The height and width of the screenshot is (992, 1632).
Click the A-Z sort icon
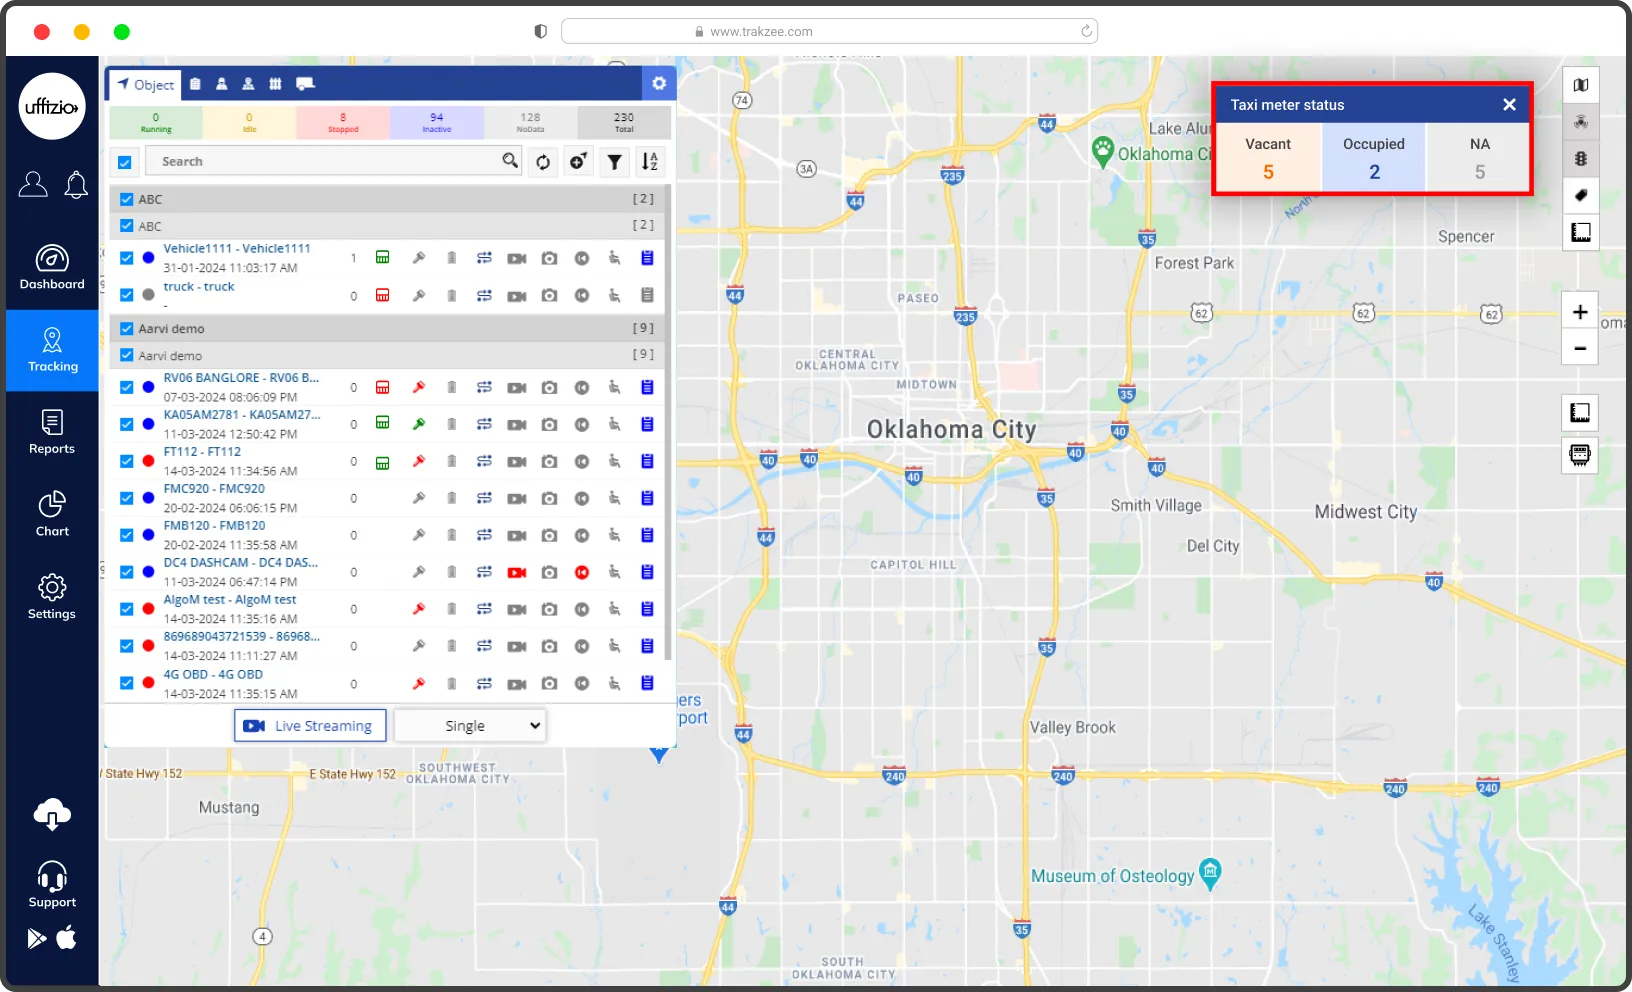coord(650,162)
